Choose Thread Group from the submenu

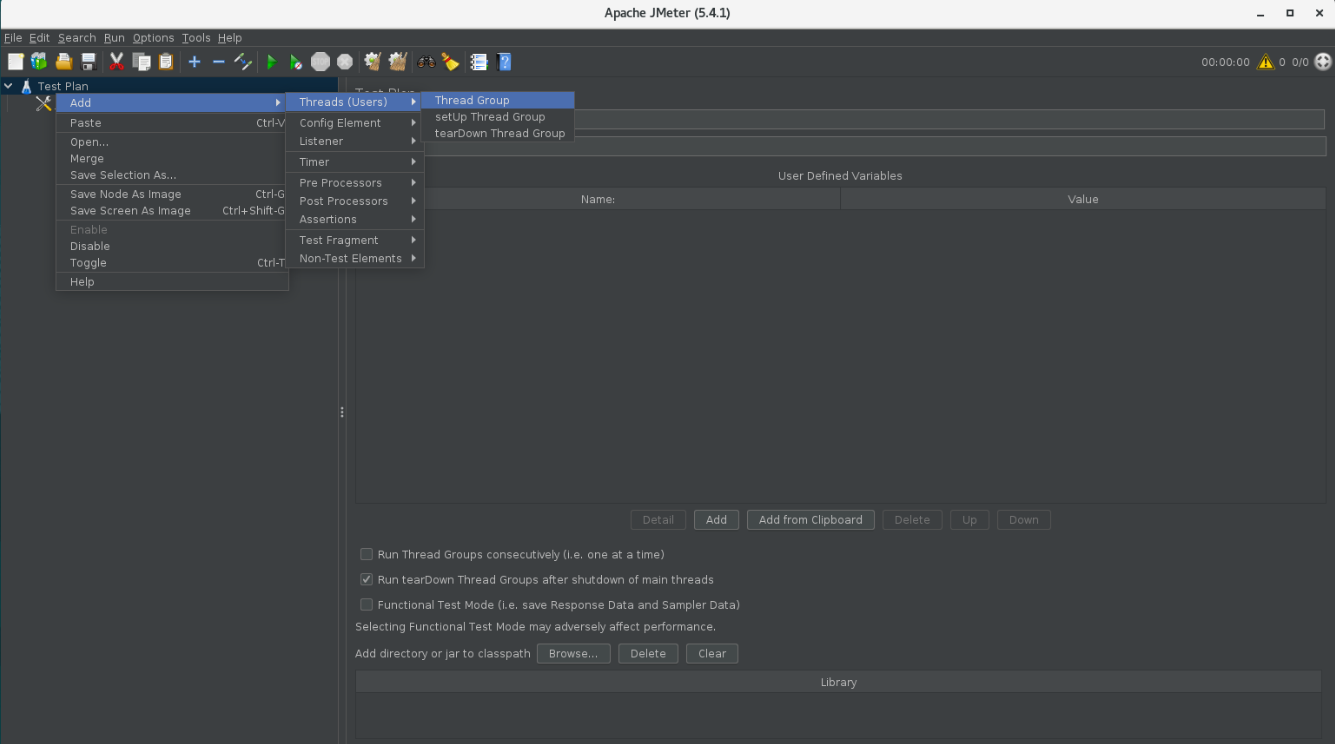click(498, 100)
